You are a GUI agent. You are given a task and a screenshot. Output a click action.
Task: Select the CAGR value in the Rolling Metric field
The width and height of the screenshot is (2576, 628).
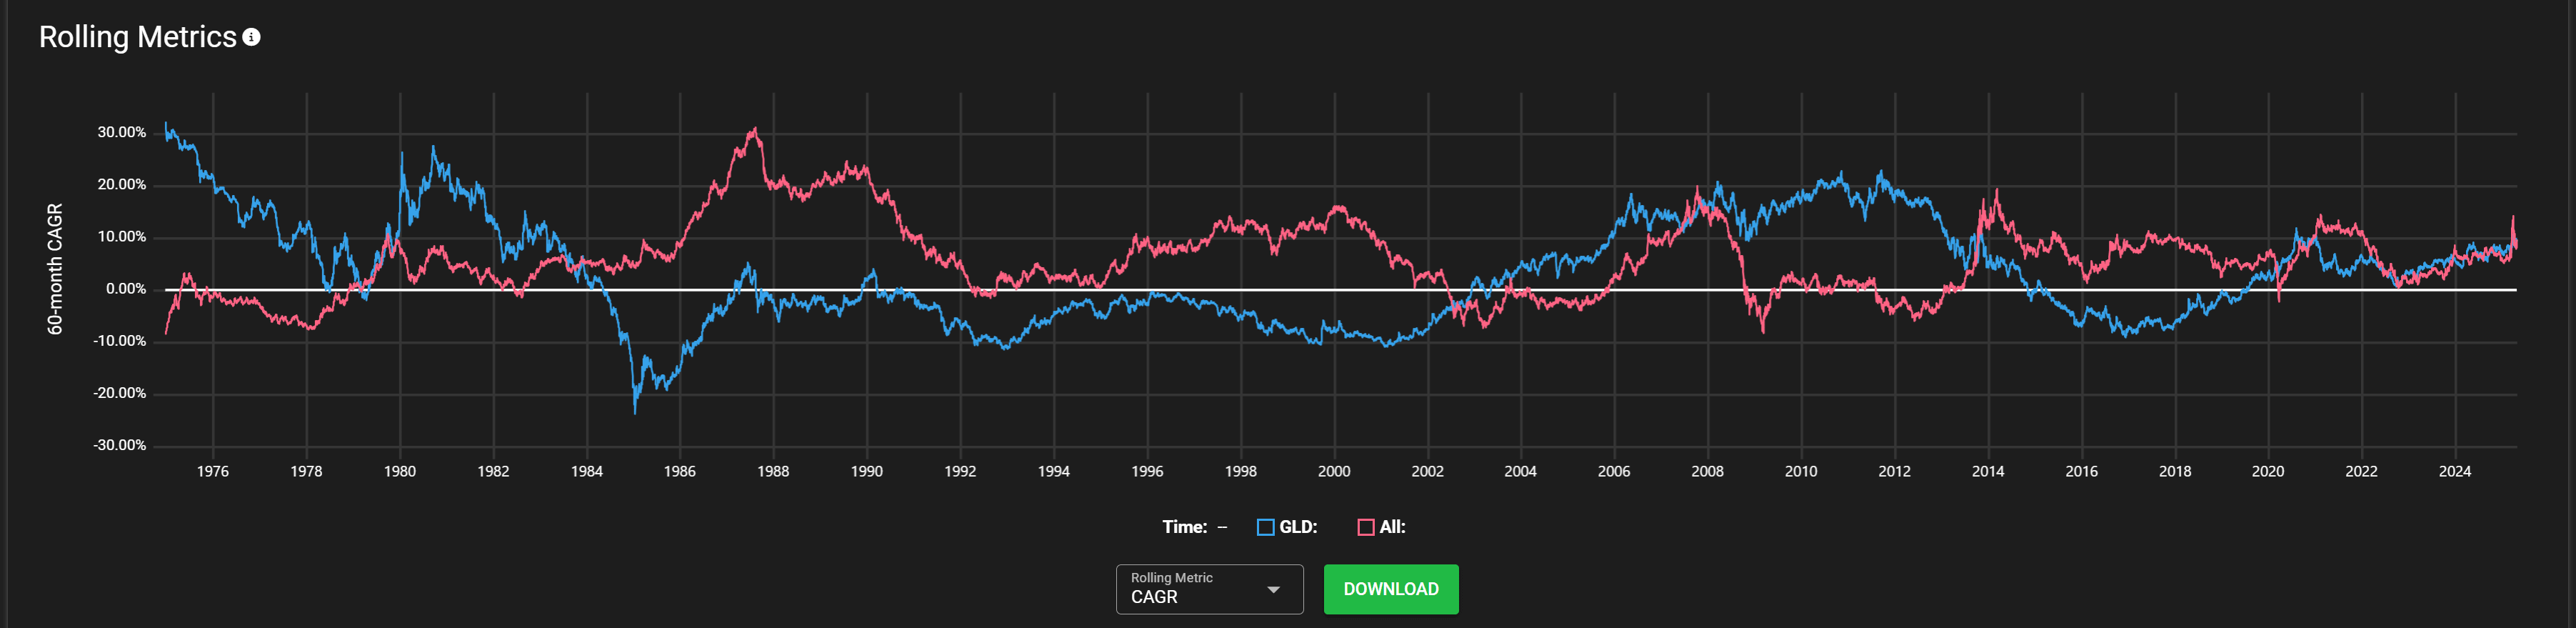(1154, 597)
